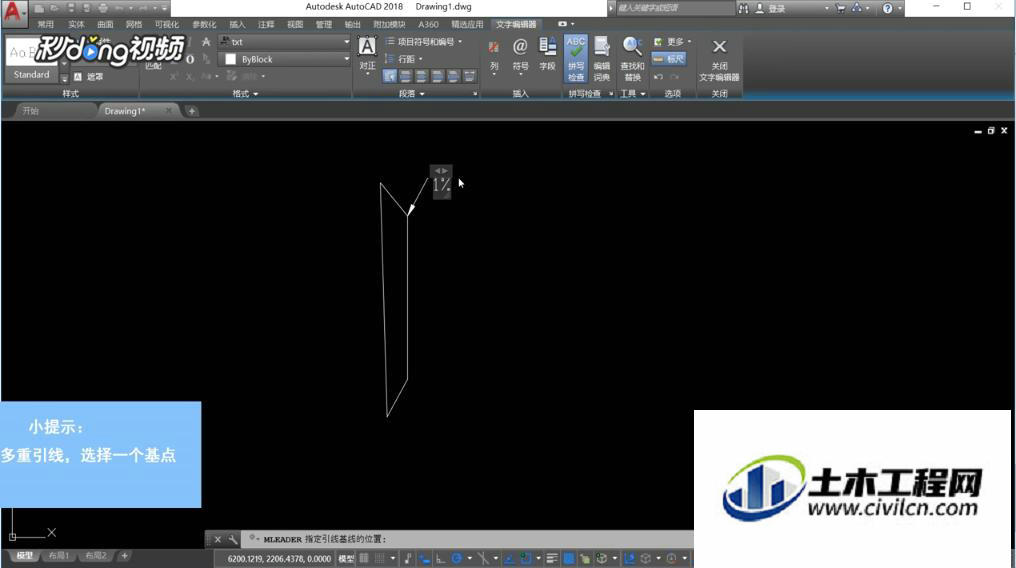Toggle lineweight display in the status bar
The width and height of the screenshot is (1016, 568).
(552, 558)
